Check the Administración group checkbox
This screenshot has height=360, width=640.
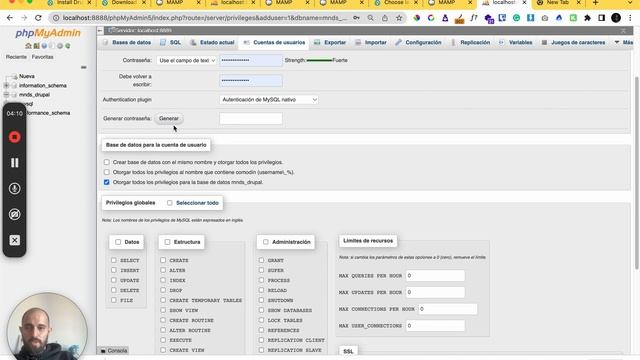coord(266,242)
